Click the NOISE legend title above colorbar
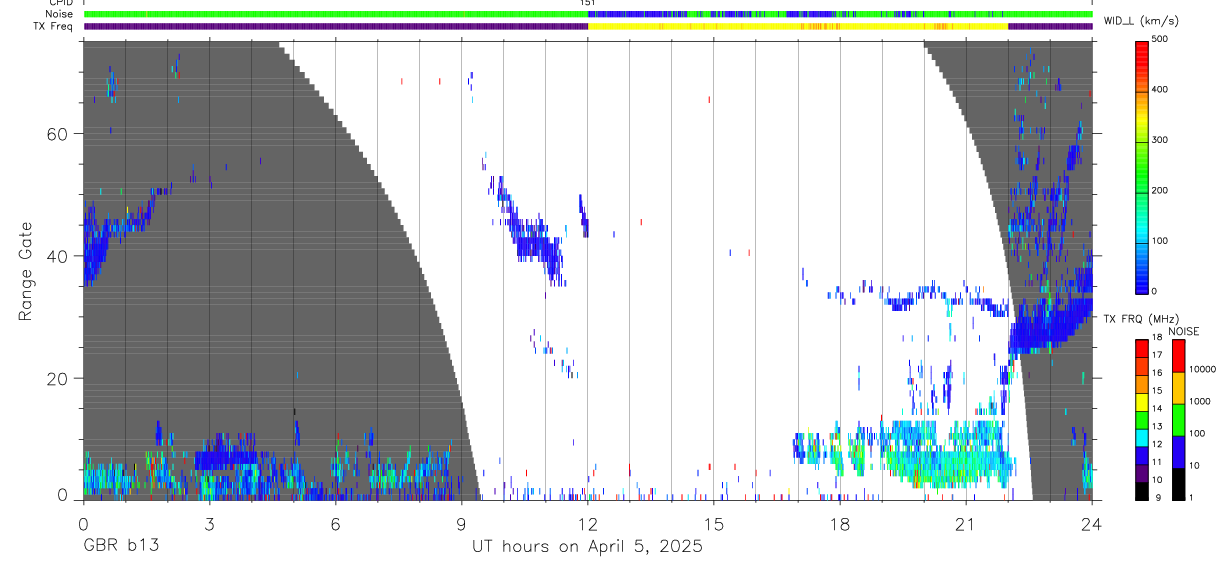This screenshot has height=567, width=1228. click(1183, 331)
